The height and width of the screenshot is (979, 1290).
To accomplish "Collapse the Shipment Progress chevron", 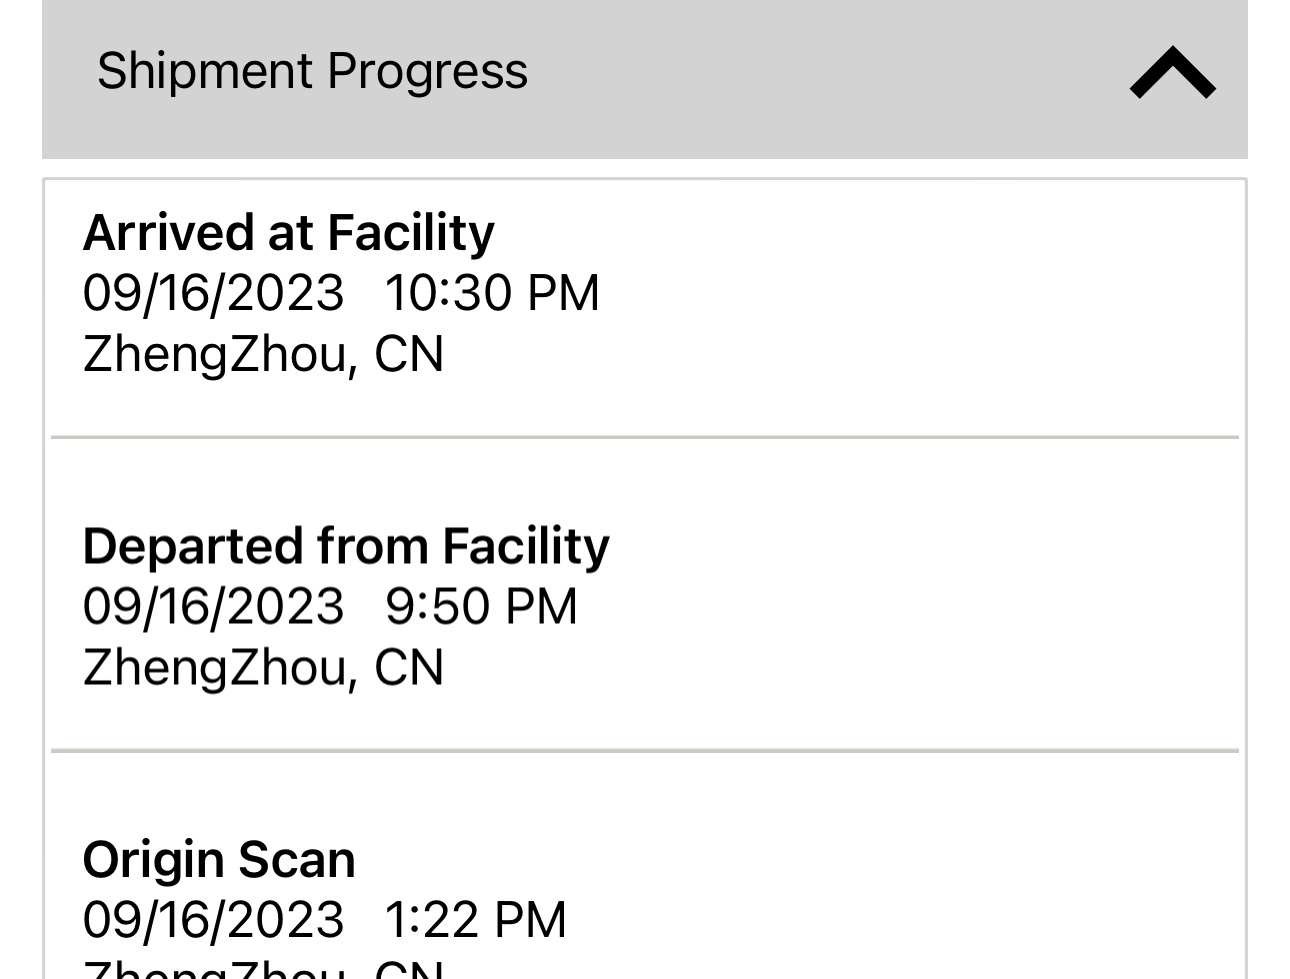I will tap(1172, 73).
